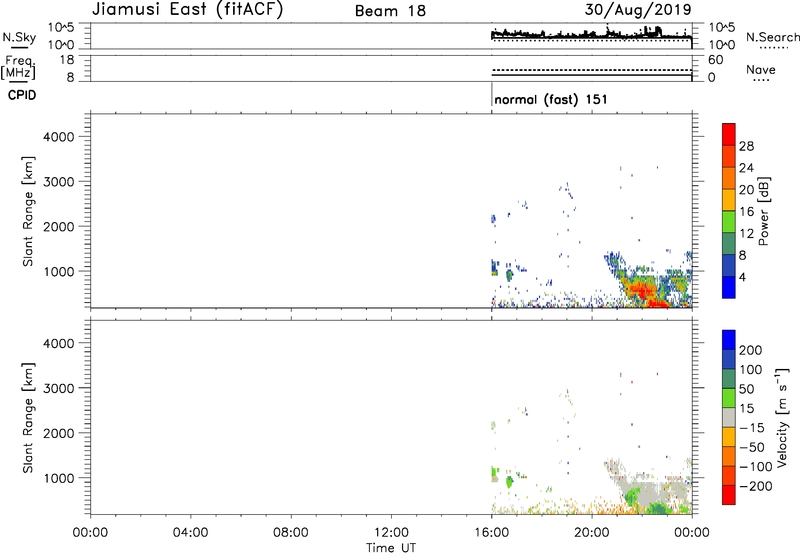This screenshot has height=554, width=800.
Task: Click the 'Jiamusi East (fitACF)' title text
Action: [x=187, y=9]
